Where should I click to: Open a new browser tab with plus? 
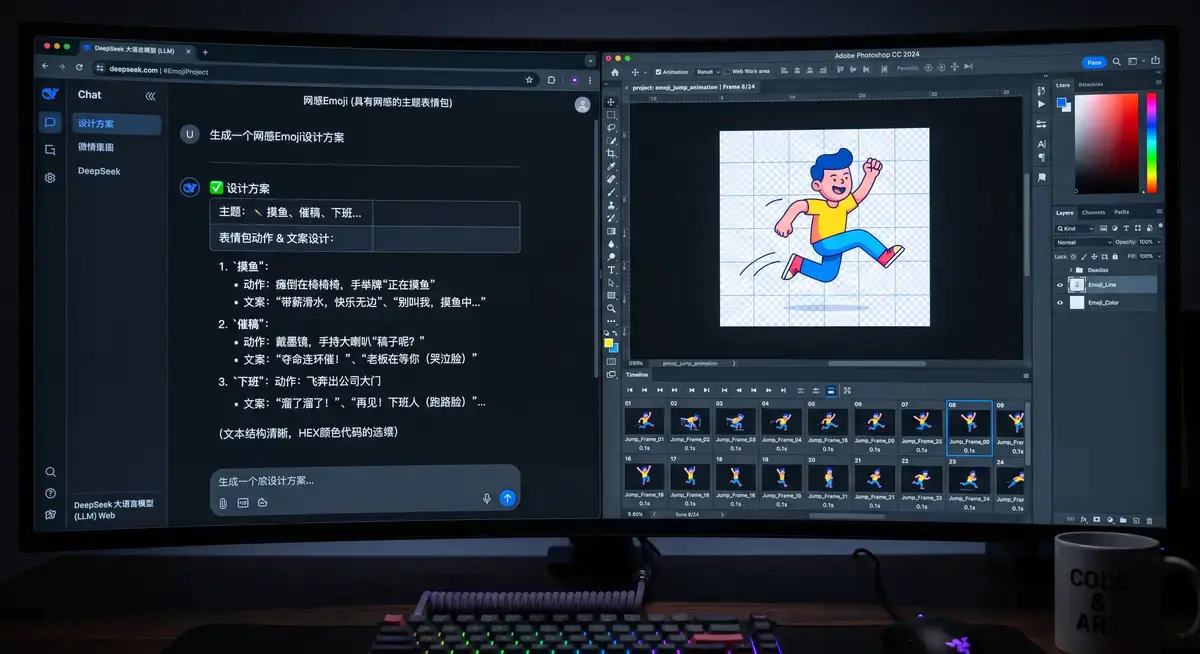pos(205,52)
